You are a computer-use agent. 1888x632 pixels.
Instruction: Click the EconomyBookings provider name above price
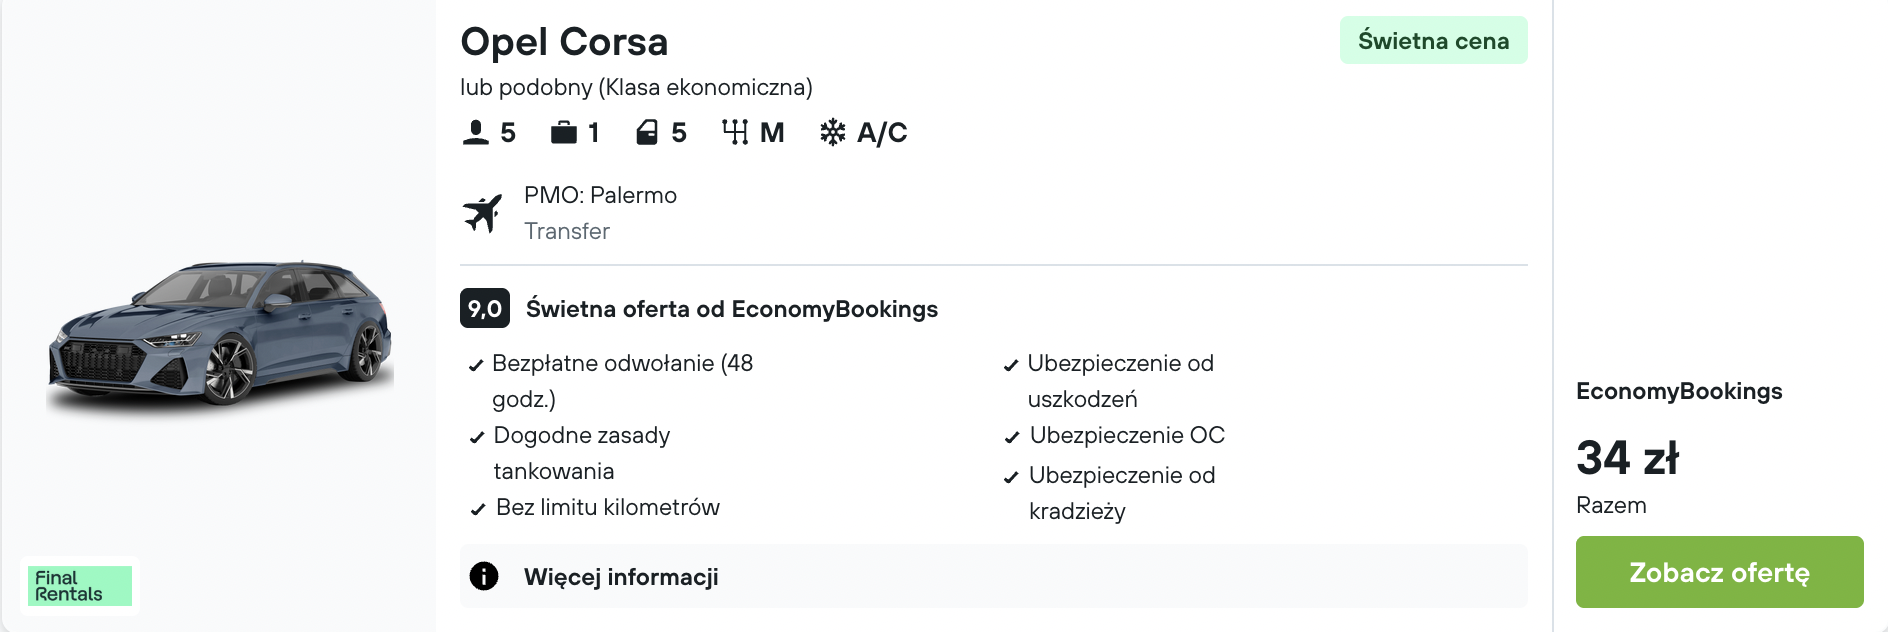(x=1679, y=391)
